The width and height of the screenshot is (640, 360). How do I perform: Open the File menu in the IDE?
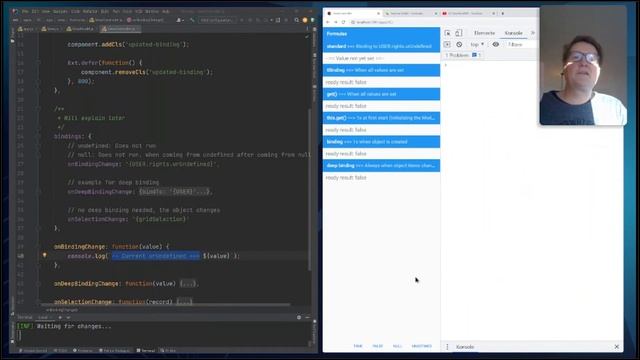coord(25,11)
